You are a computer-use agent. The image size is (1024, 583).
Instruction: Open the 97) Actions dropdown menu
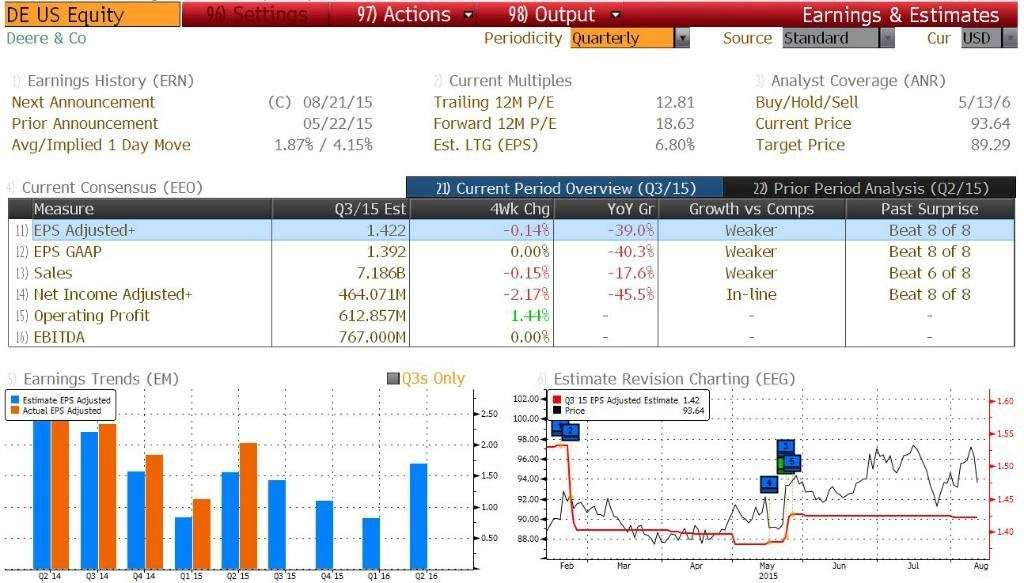tap(414, 14)
